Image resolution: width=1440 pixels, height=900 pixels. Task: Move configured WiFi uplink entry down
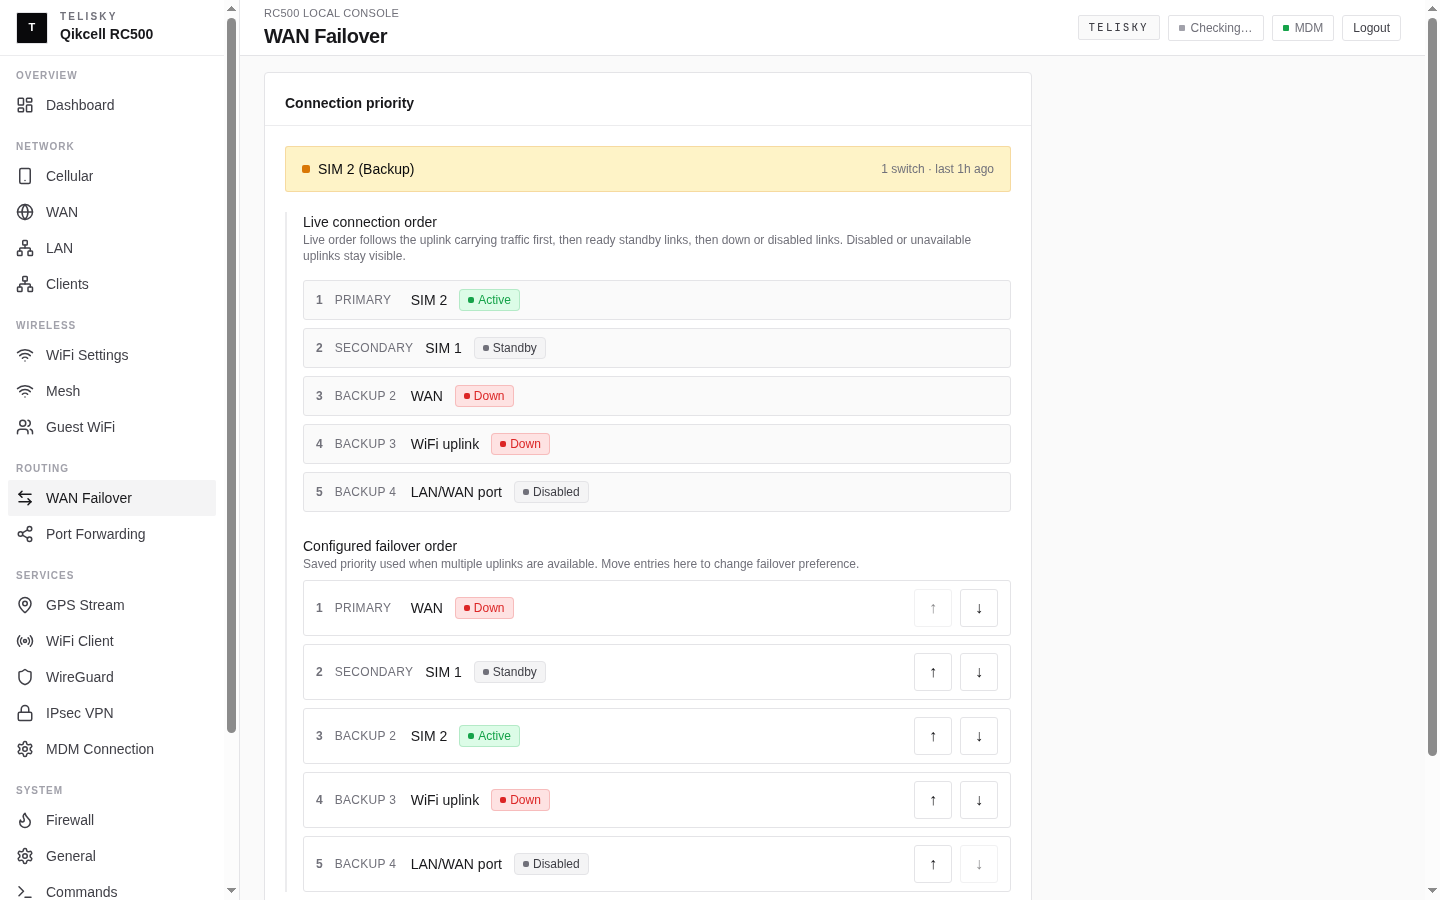pos(979,800)
